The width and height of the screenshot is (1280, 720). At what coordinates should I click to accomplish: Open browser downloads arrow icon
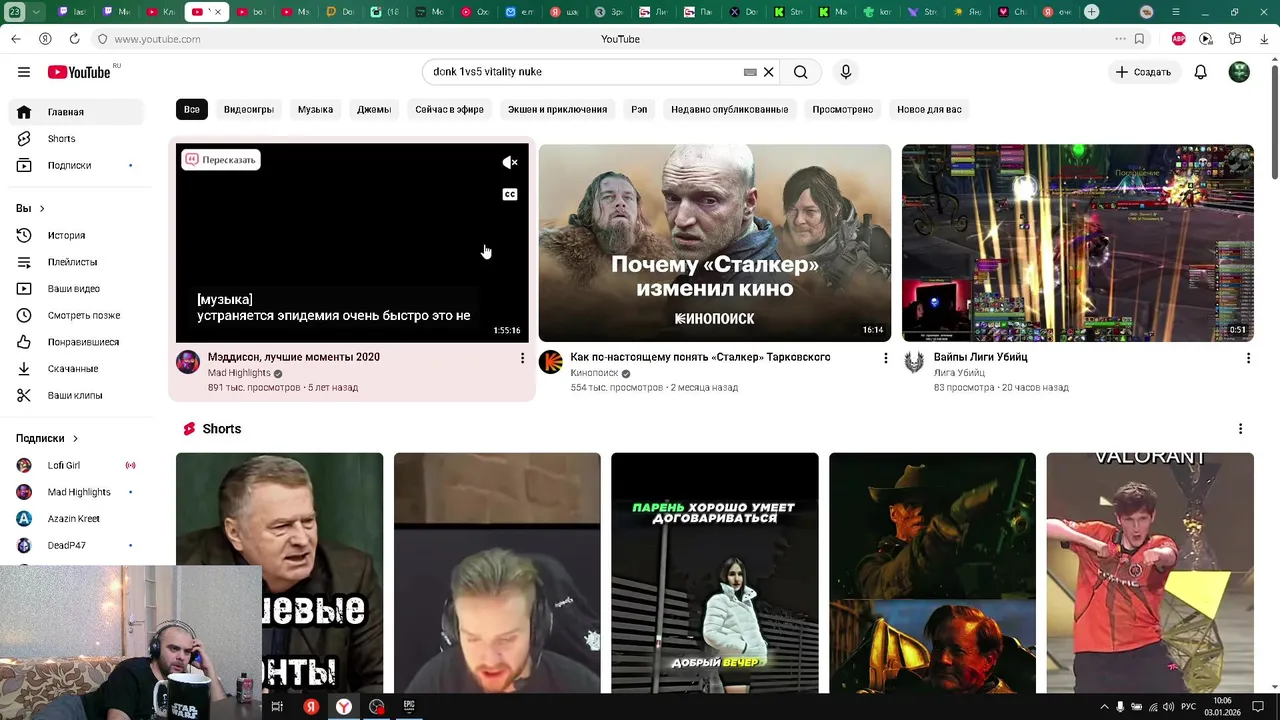1264,39
